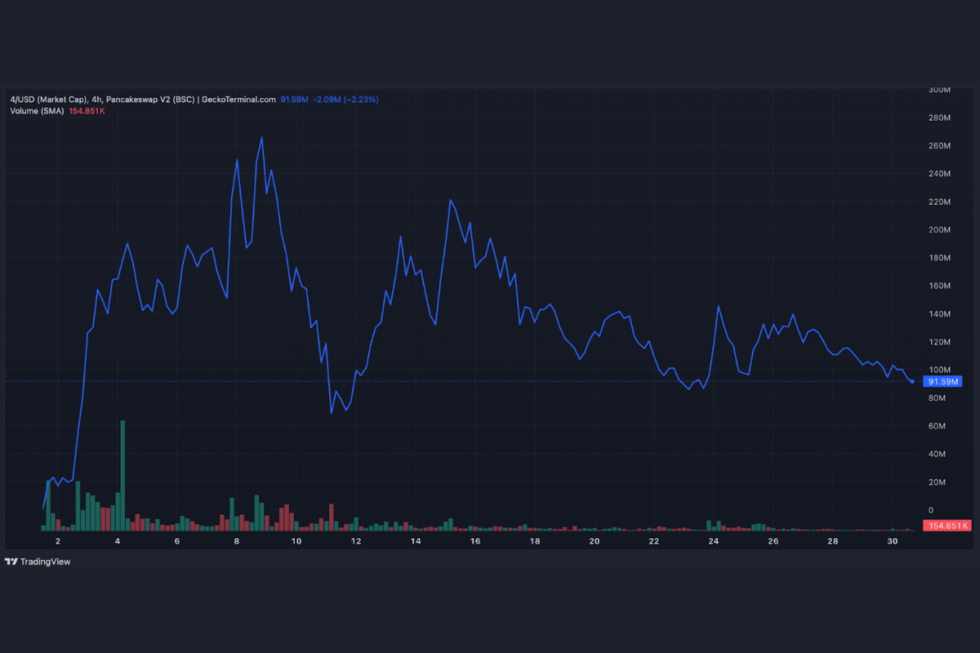Open the 4h timeframe selector

pos(95,100)
